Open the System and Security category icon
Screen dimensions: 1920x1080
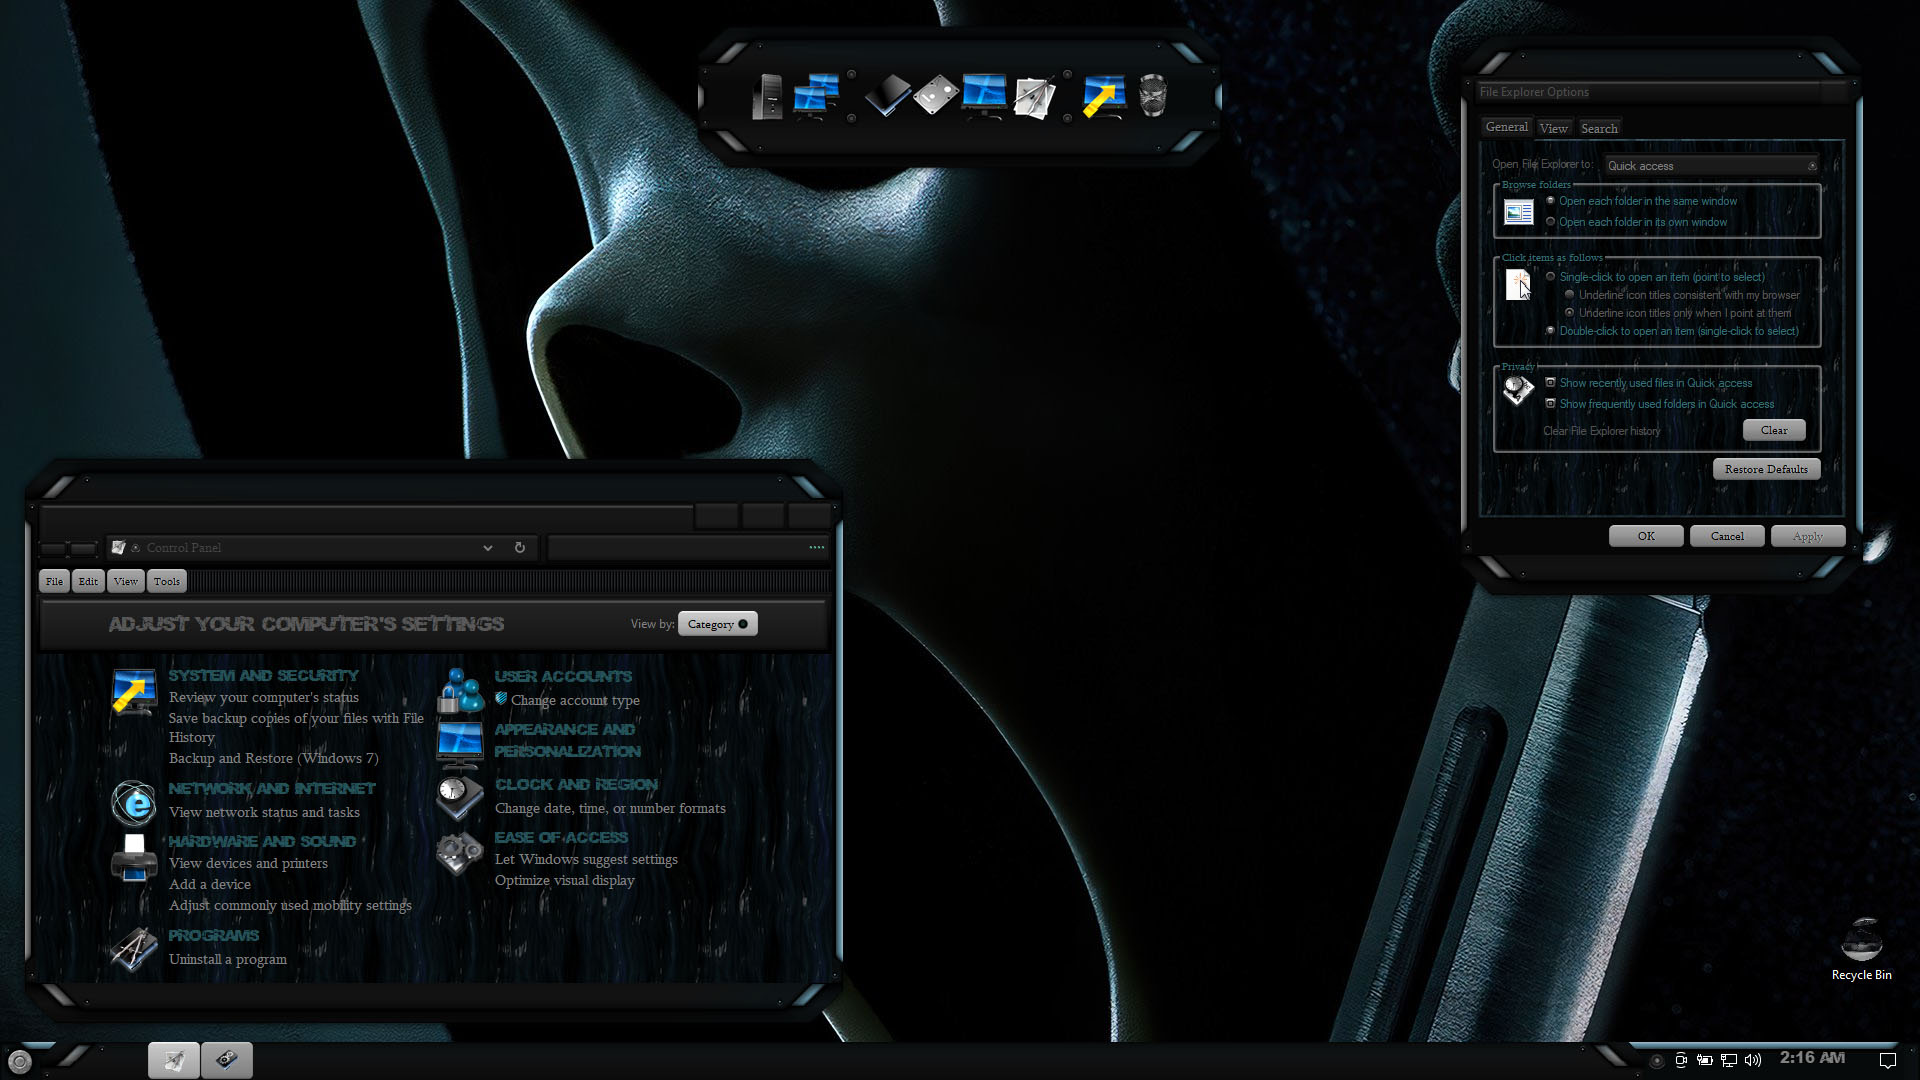(134, 692)
